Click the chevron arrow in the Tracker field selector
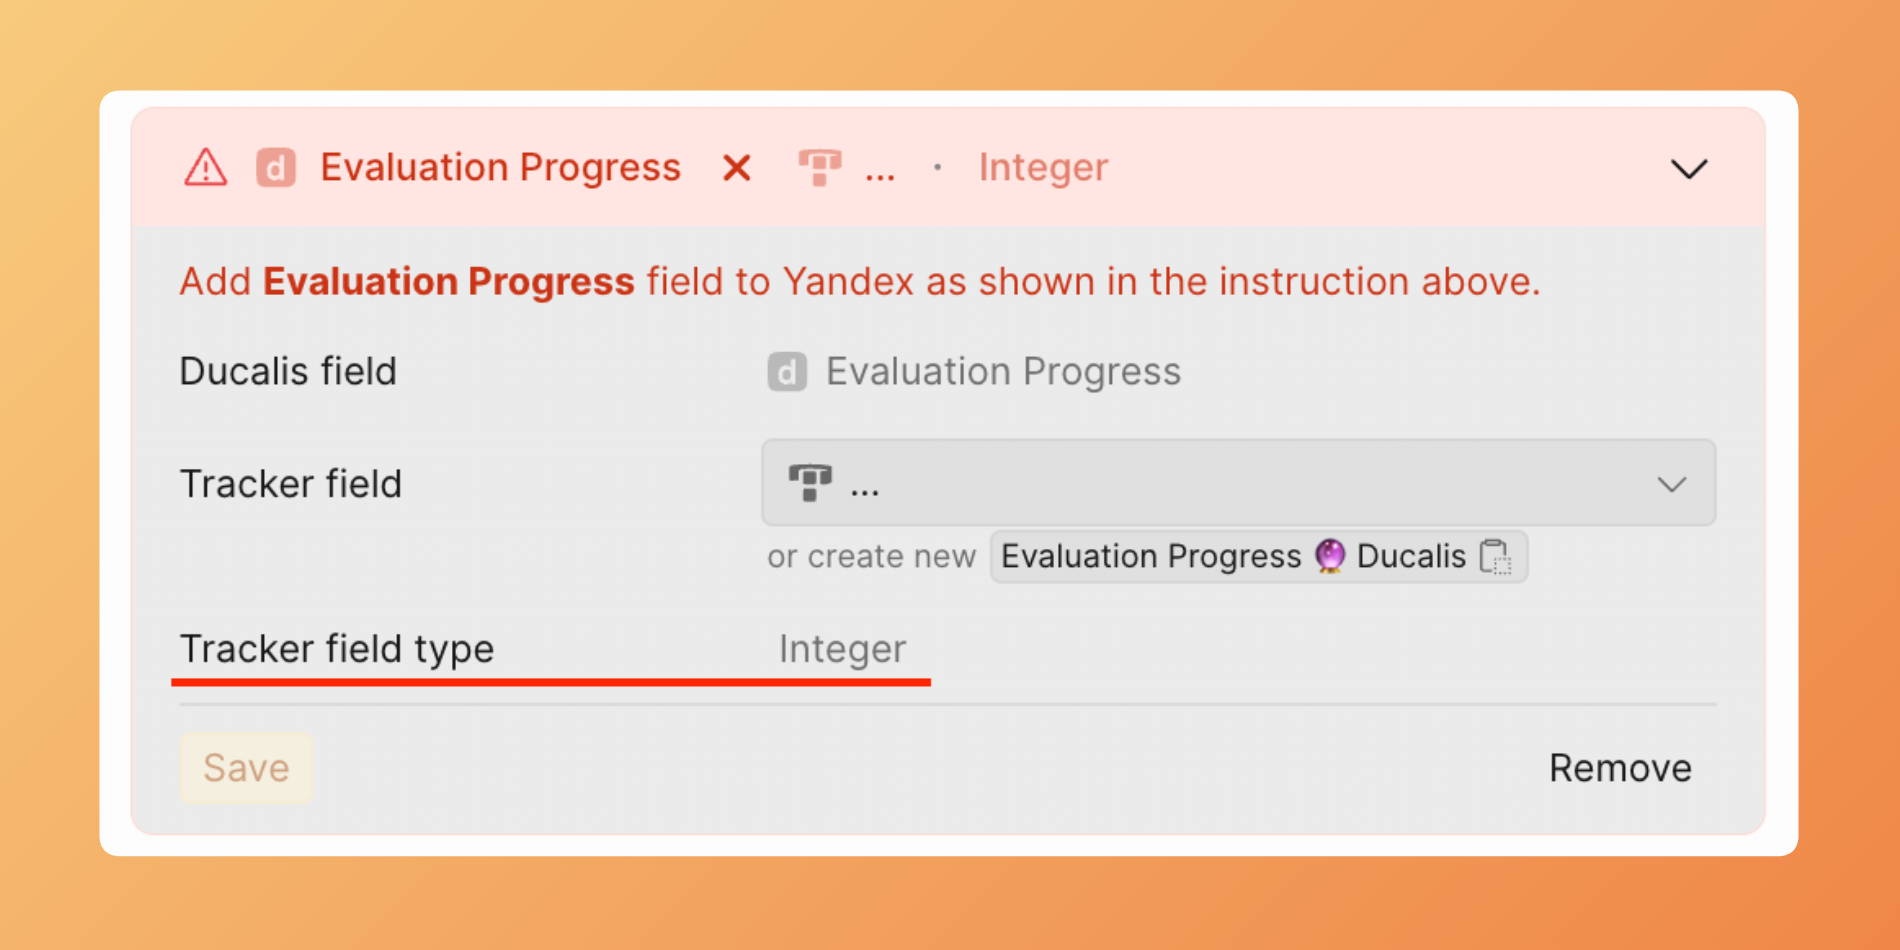 pyautogui.click(x=1672, y=485)
